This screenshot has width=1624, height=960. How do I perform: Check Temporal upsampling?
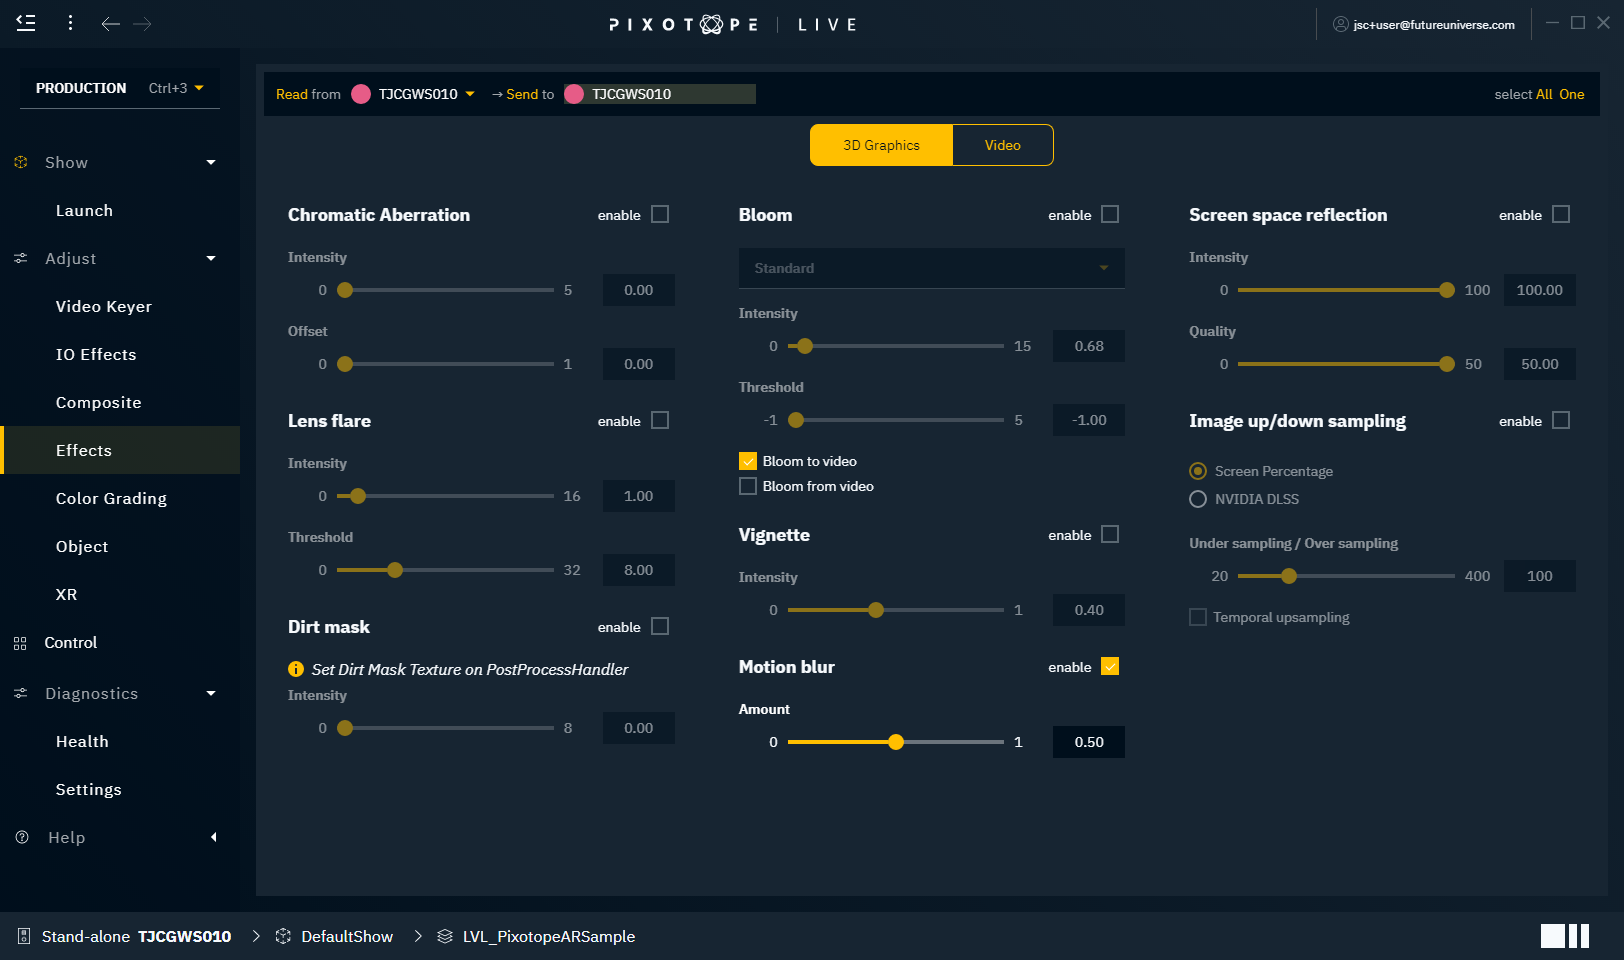[1198, 617]
